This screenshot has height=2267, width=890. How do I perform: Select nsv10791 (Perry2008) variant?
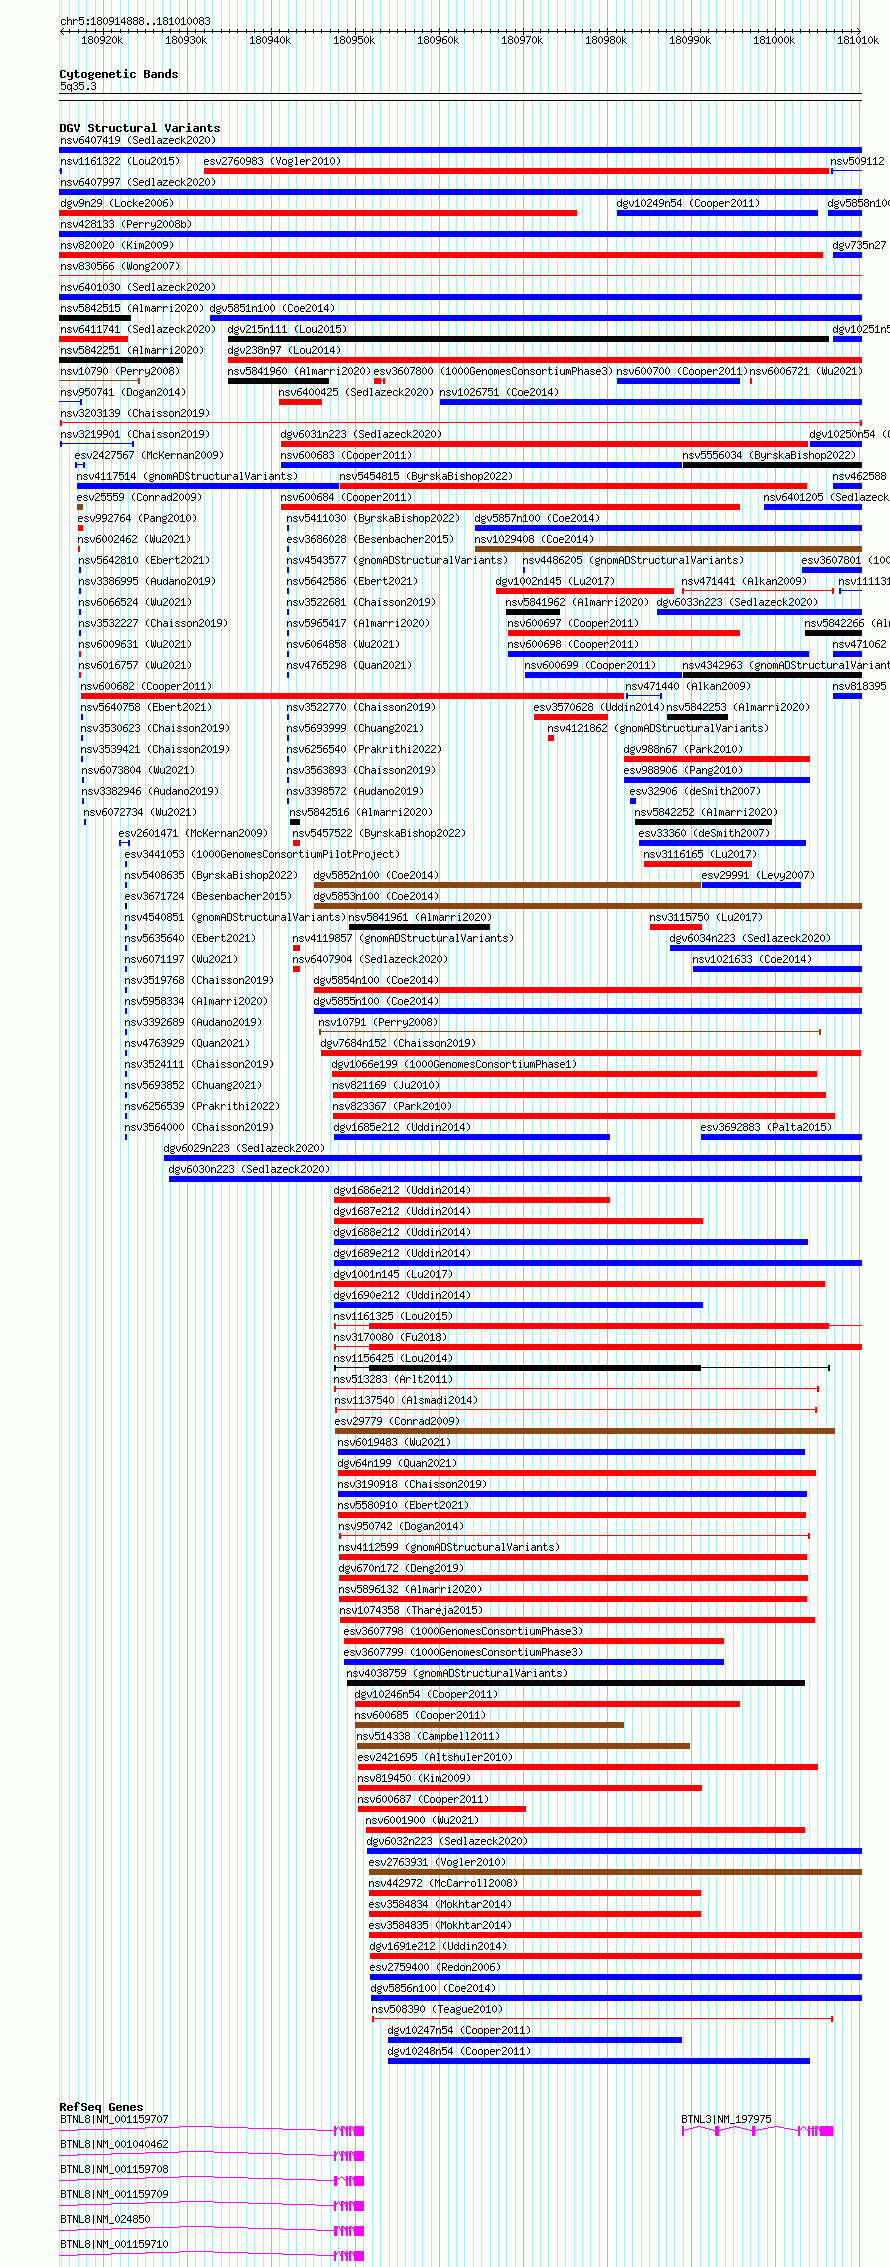coord(378,1022)
